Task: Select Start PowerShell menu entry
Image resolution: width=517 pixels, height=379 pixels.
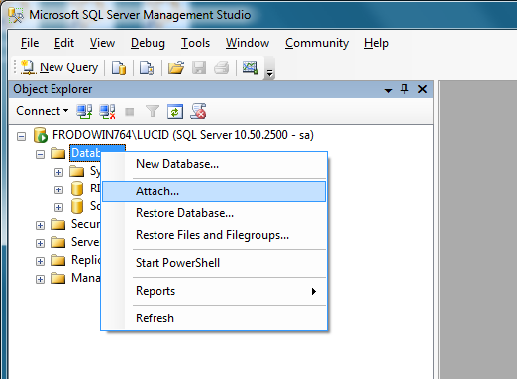Action: (214, 263)
